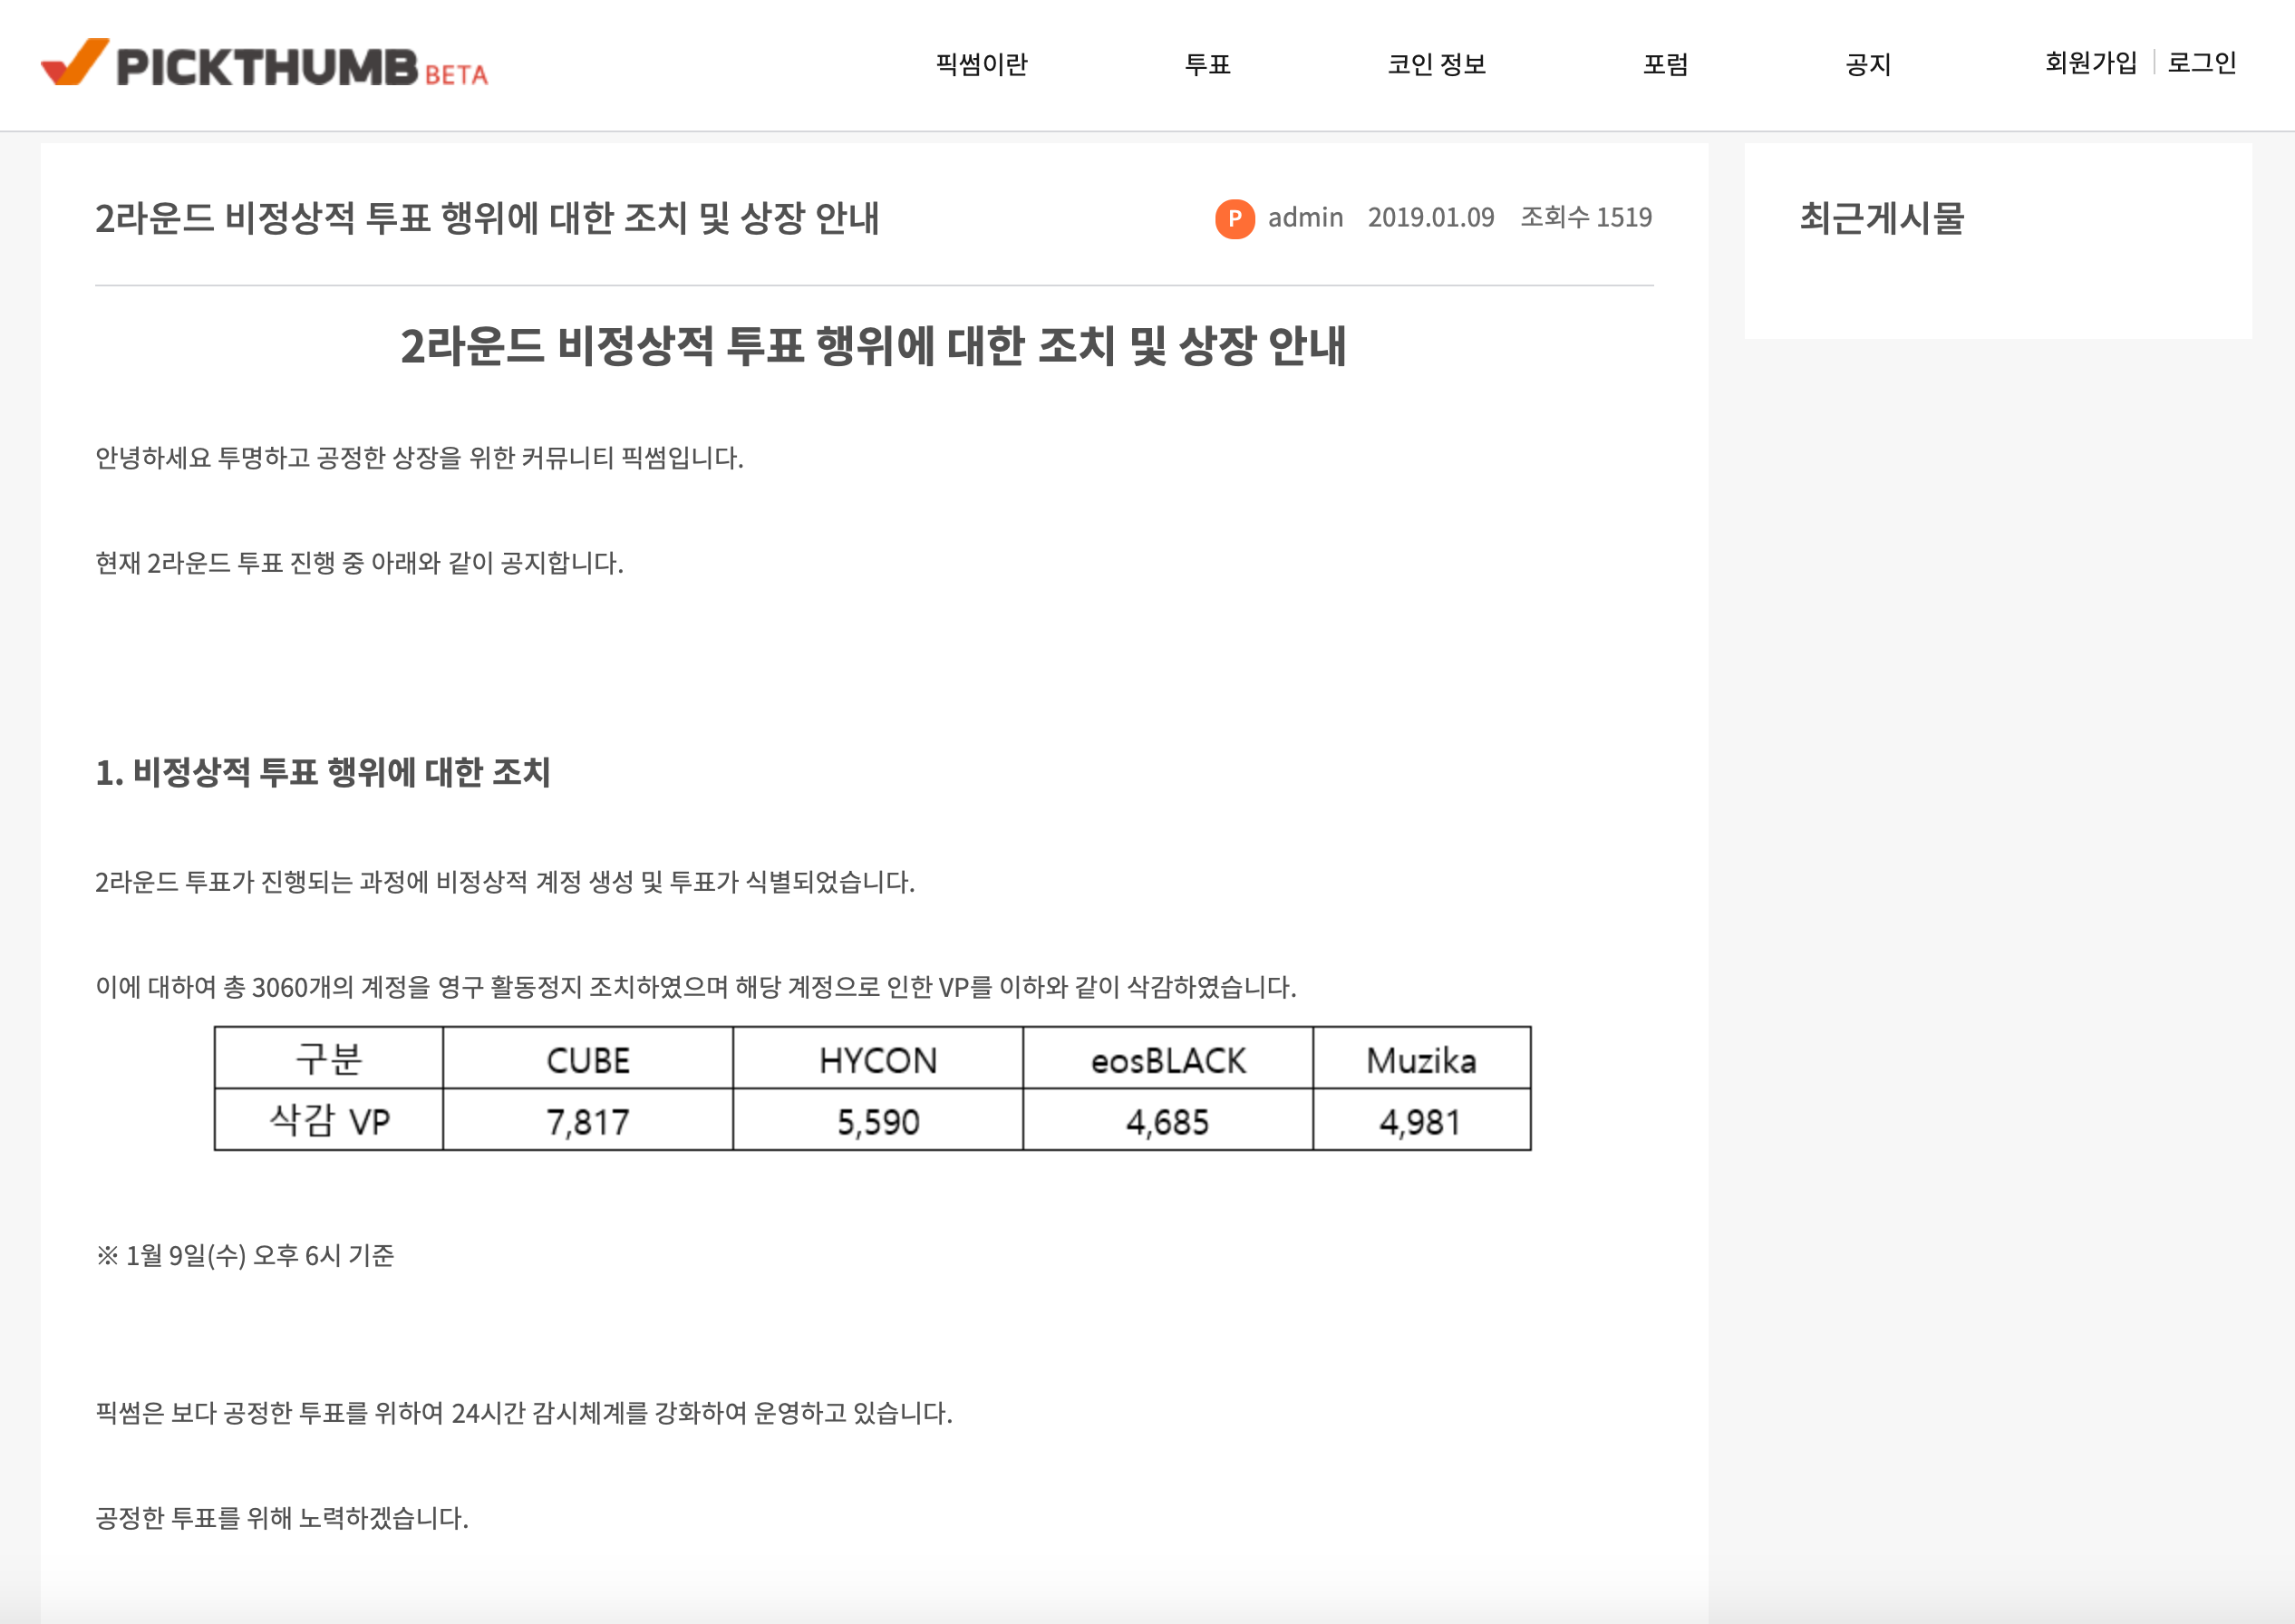
Task: Click the CUBE column header in table
Action: pos(588,1060)
